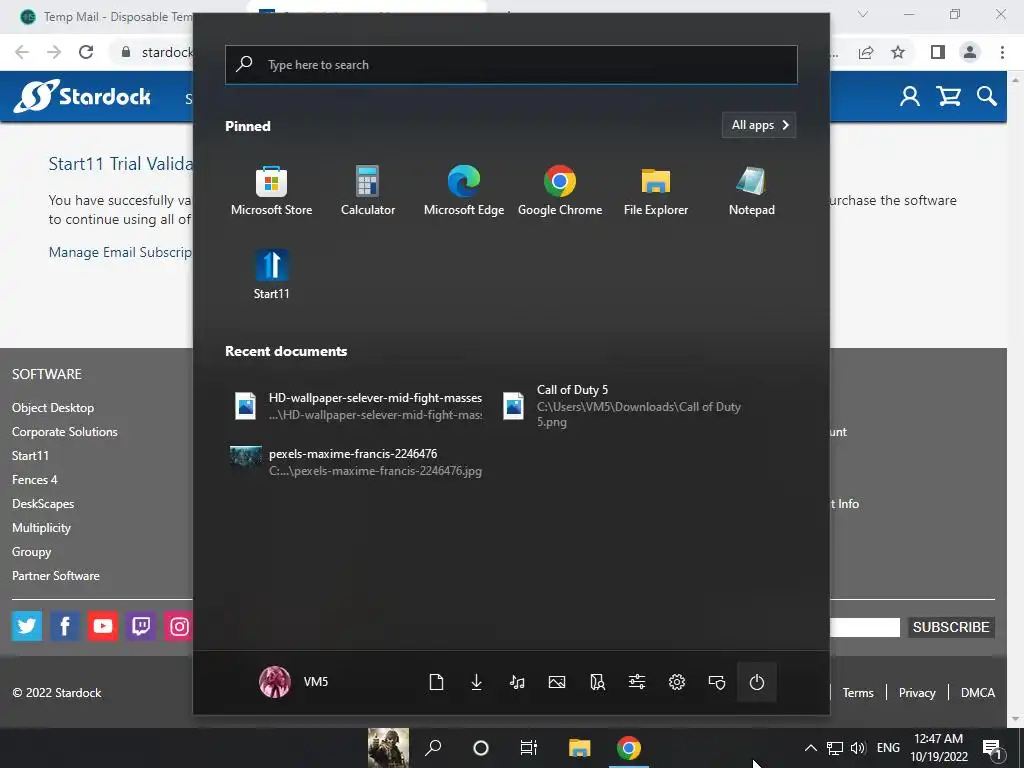Bookmark this page with star icon
This screenshot has width=1024, height=768.
[898, 52]
